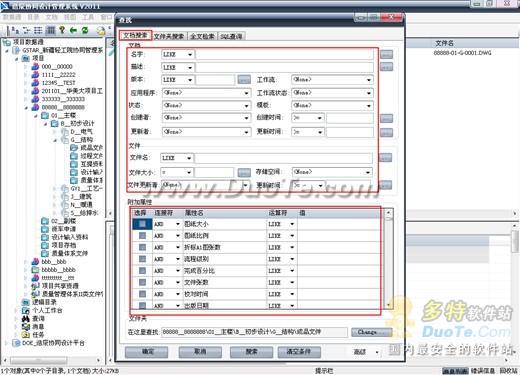Click the 清空条件 button
Screen dimensions: 520x375
click(x=299, y=352)
